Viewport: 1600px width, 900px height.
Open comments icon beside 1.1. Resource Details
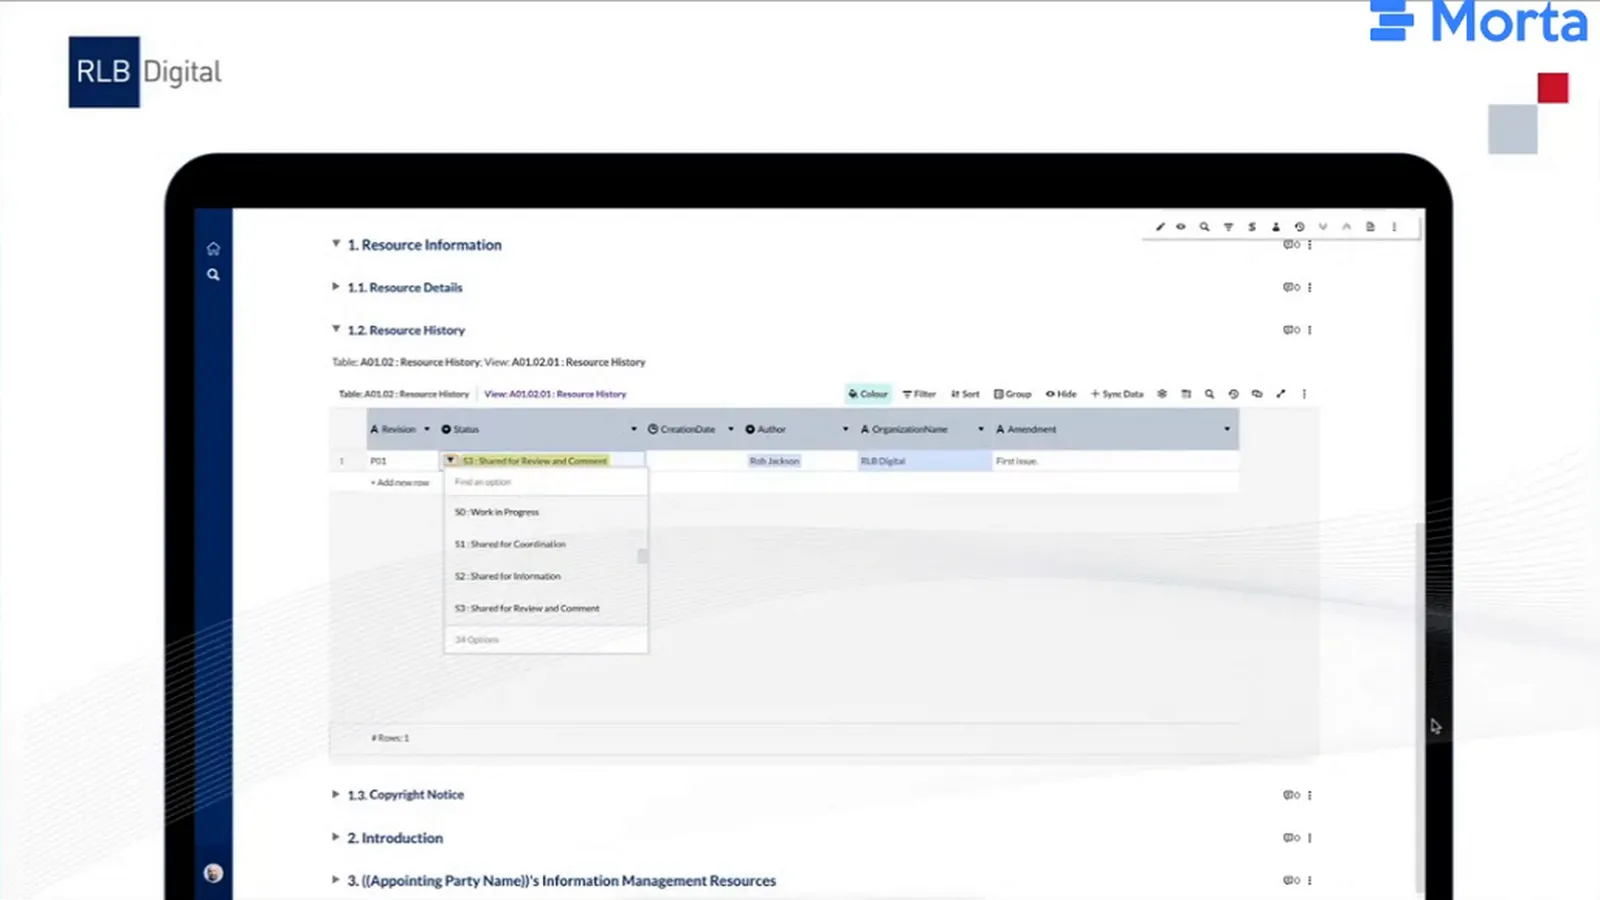click(1291, 287)
